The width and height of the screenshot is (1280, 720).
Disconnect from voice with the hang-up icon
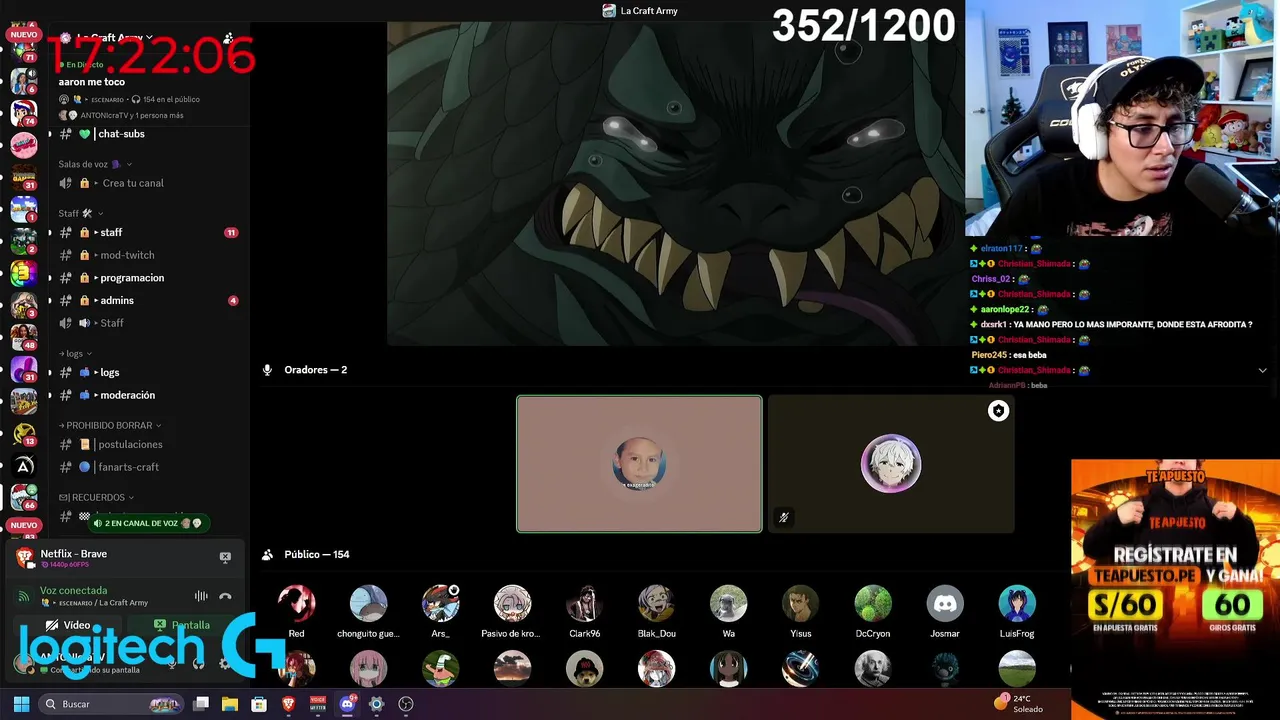pos(225,596)
